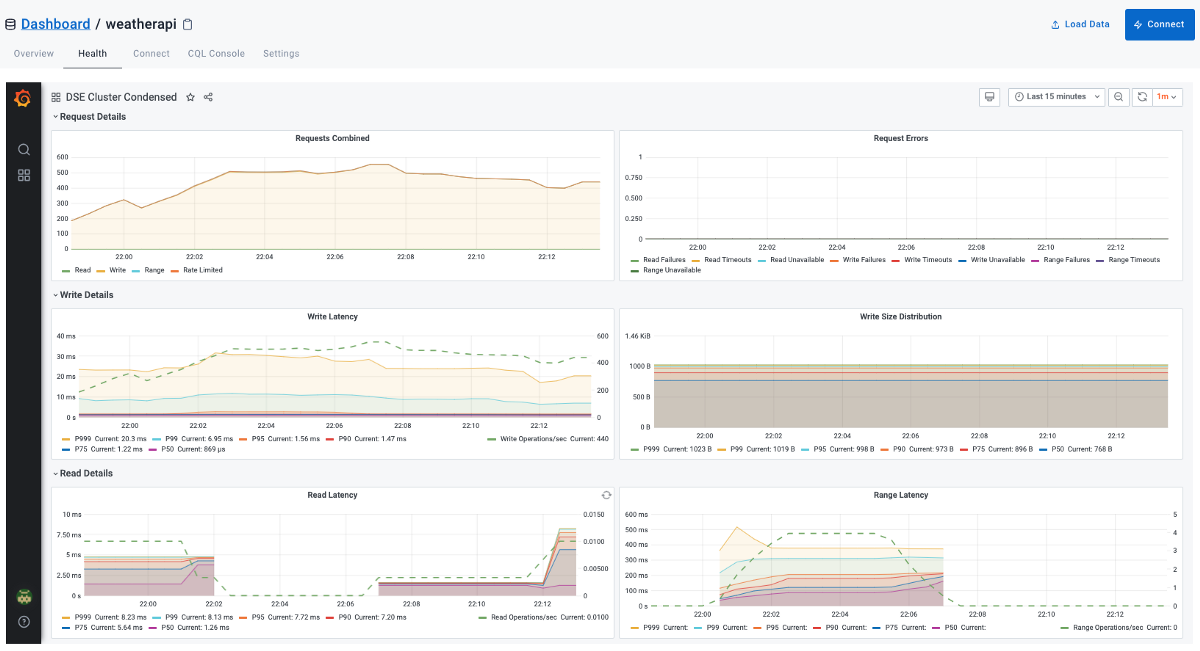Switch to the Overview tab
This screenshot has width=1200, height=651.
coord(34,53)
